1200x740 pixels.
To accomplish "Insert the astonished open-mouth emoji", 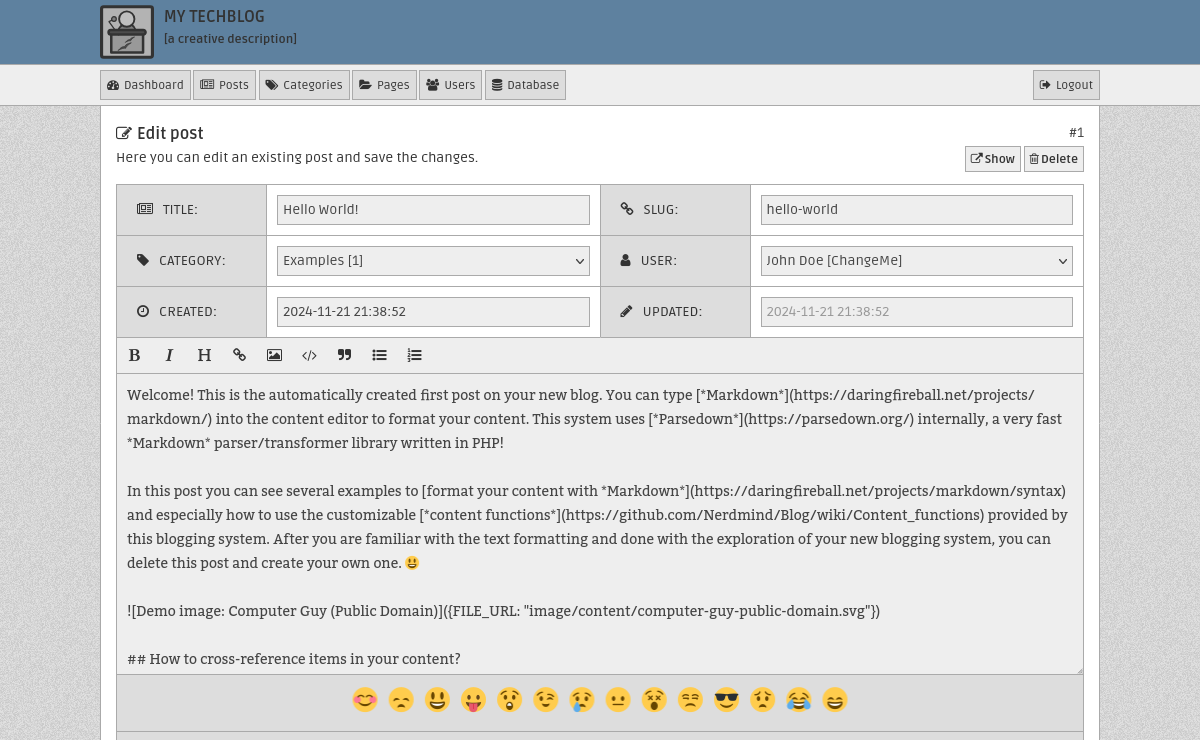I will (509, 700).
